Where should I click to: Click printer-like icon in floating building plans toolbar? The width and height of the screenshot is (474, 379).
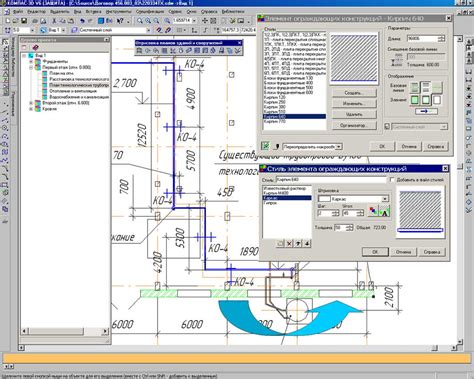point(221,51)
